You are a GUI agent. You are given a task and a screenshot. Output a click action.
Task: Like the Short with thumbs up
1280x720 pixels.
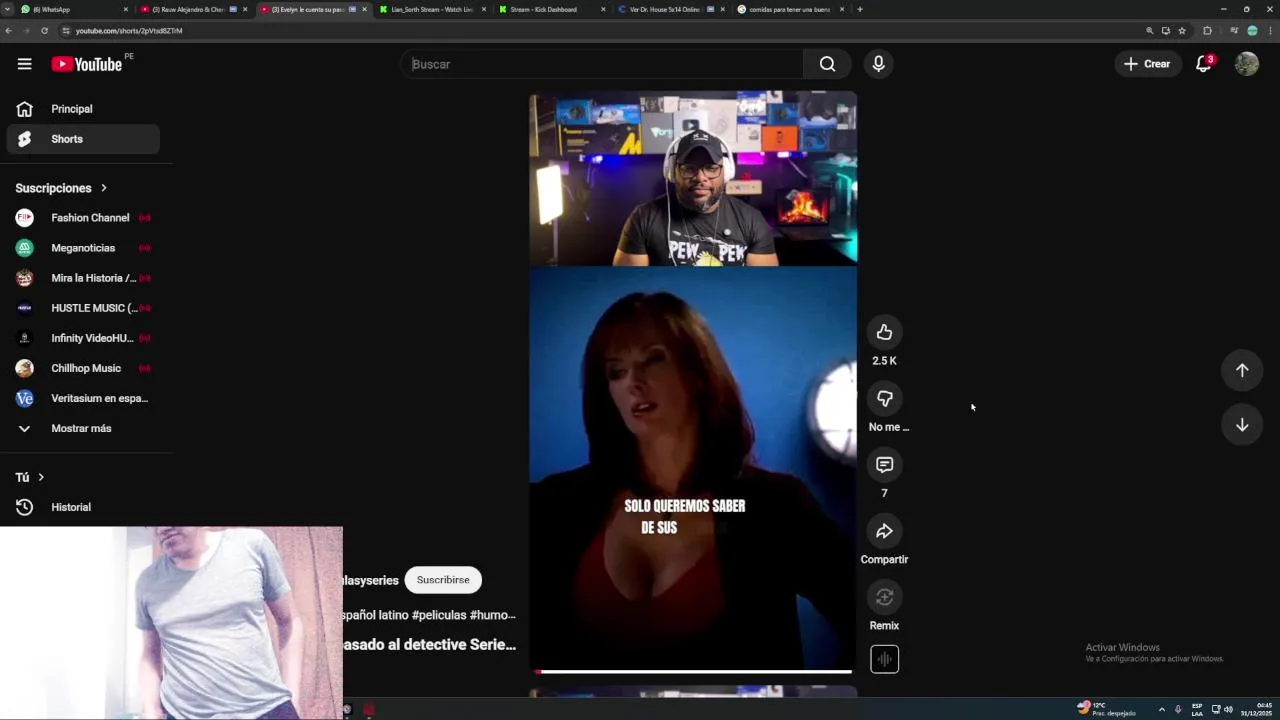pyautogui.click(x=884, y=332)
